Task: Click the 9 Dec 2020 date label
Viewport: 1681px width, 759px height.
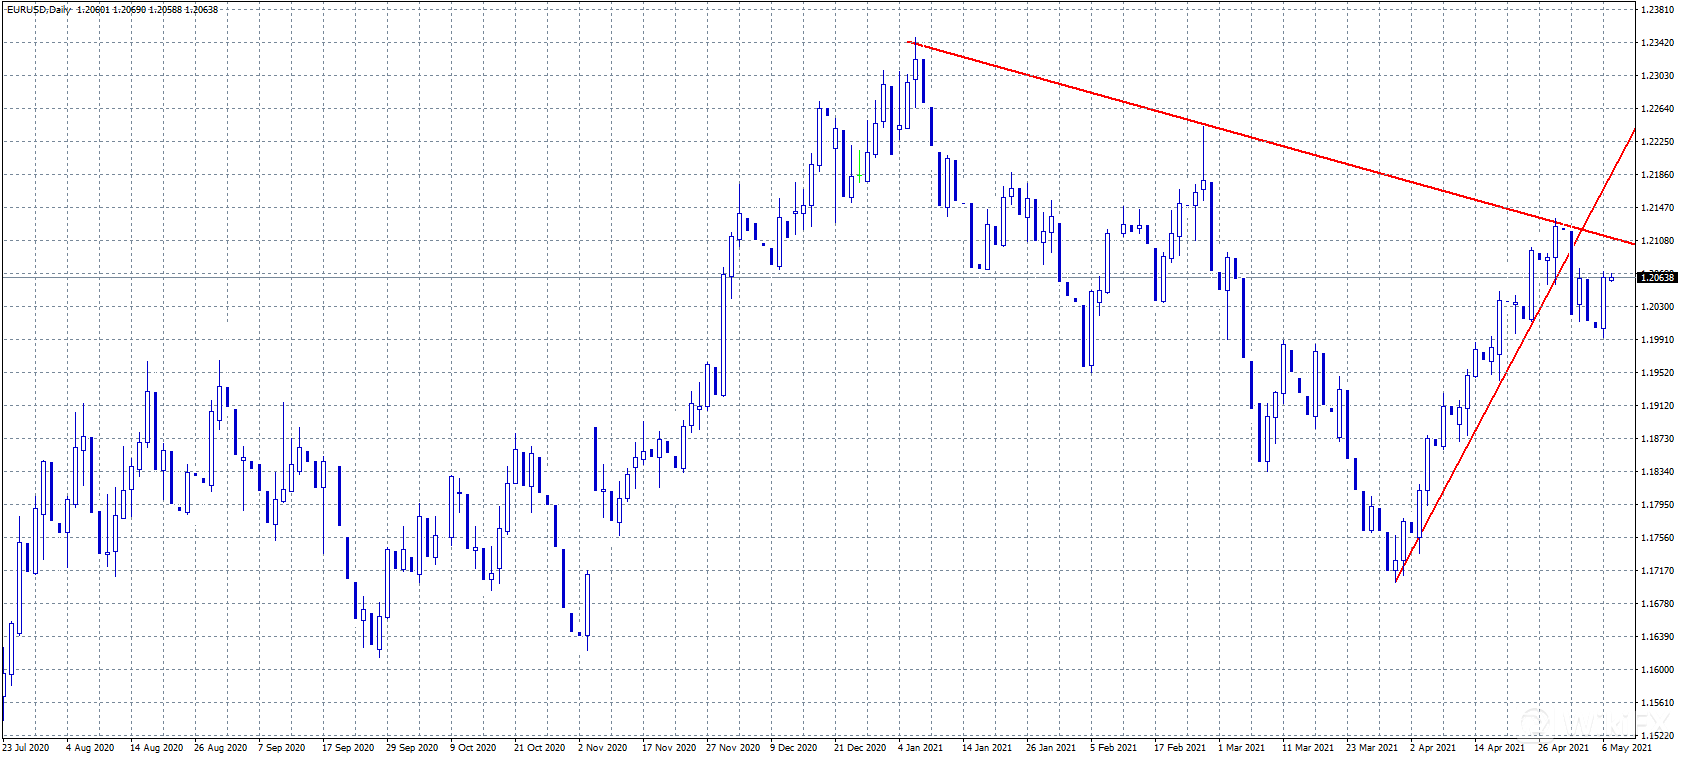Action: (793, 747)
